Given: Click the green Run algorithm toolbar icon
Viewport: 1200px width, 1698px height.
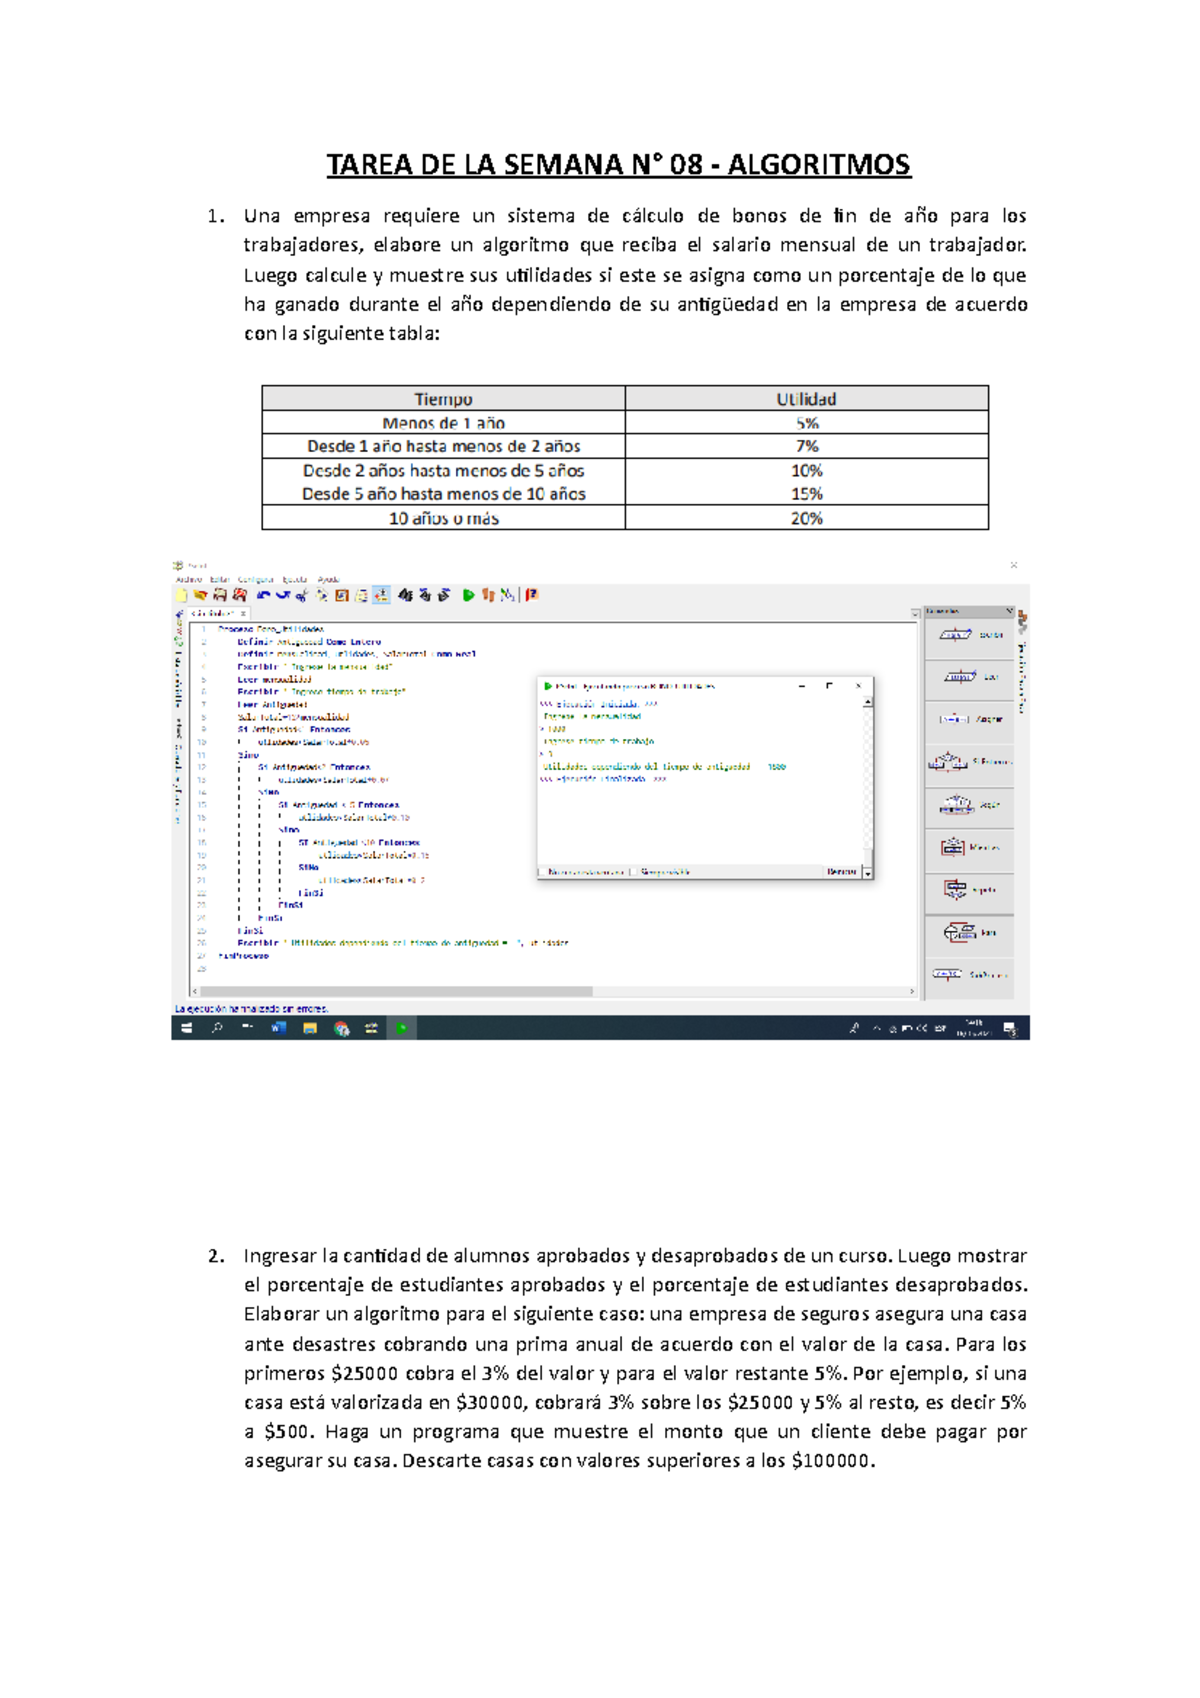Looking at the screenshot, I should click(x=468, y=595).
